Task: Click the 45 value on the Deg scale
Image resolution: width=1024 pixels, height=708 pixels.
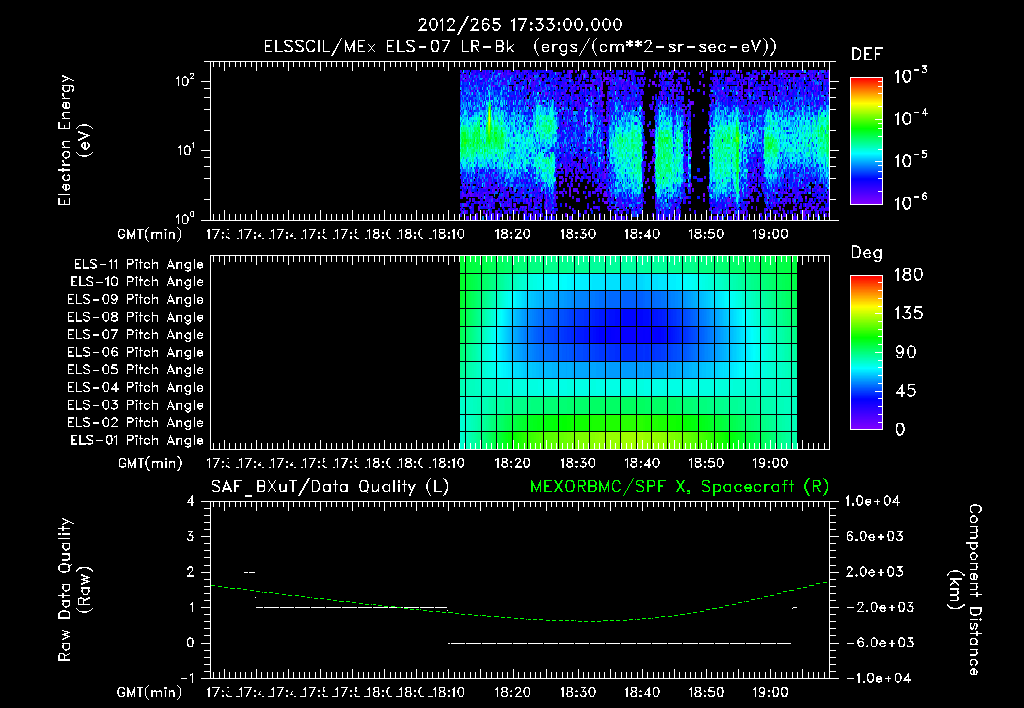Action: coord(906,391)
